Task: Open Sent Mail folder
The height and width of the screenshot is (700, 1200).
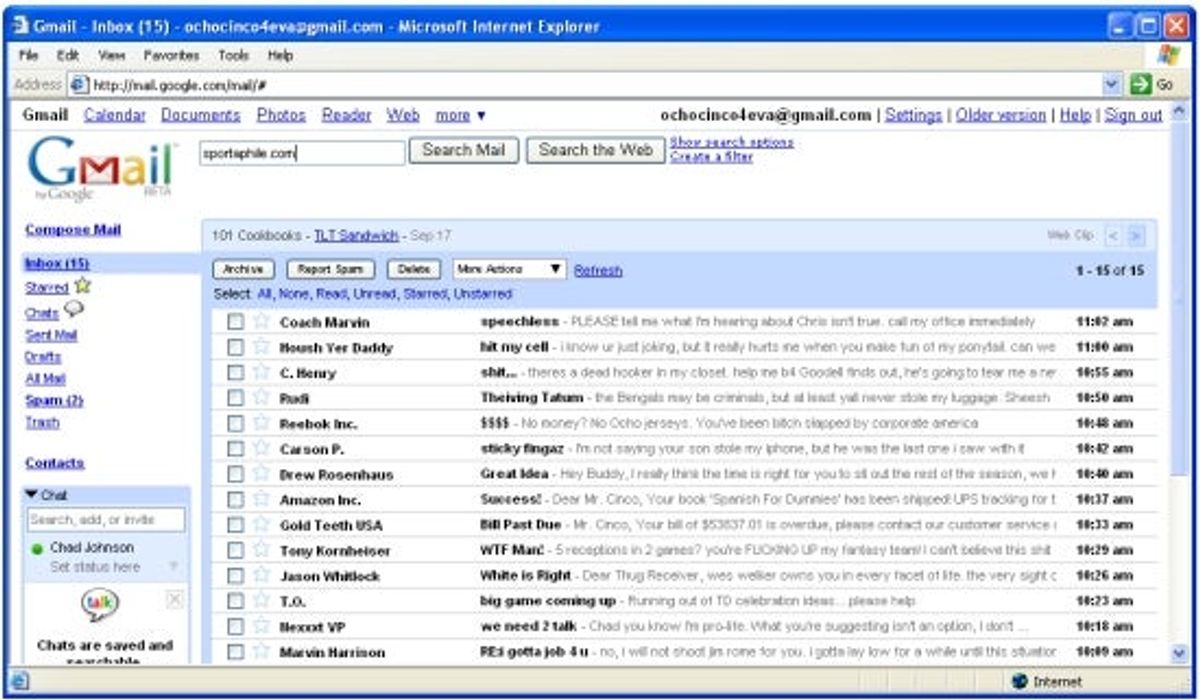Action: click(51, 335)
